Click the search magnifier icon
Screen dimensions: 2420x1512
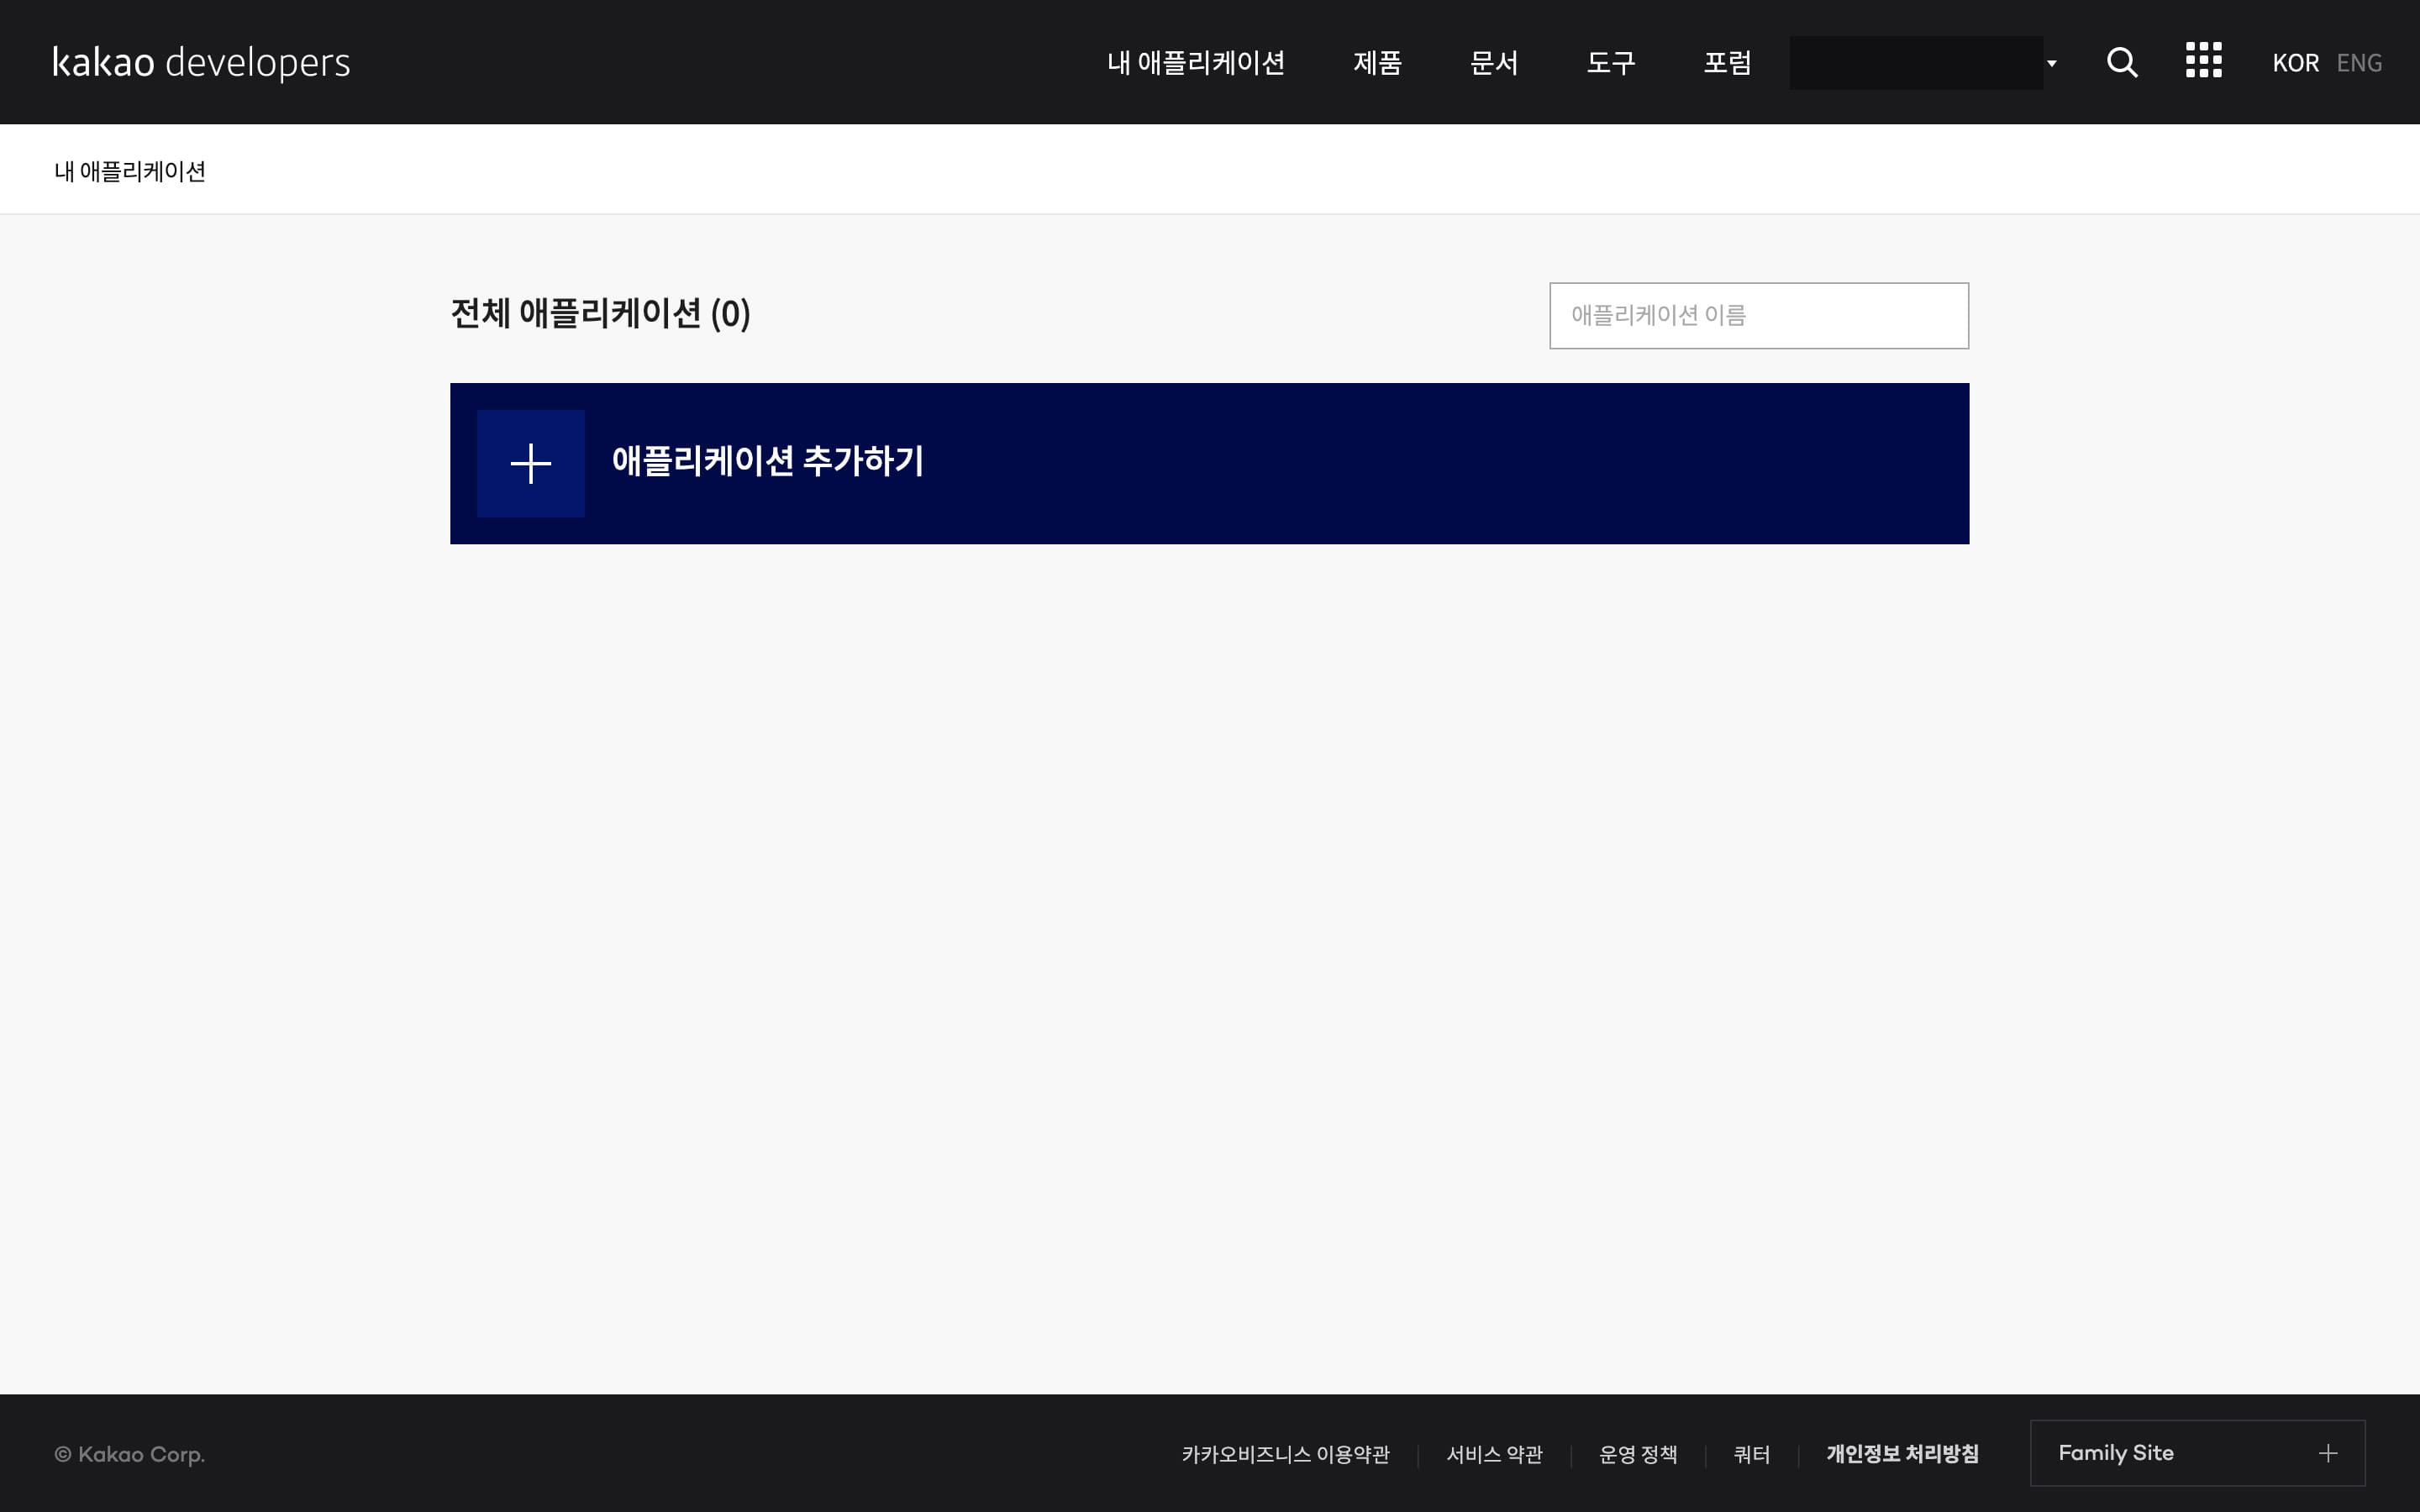point(2121,62)
